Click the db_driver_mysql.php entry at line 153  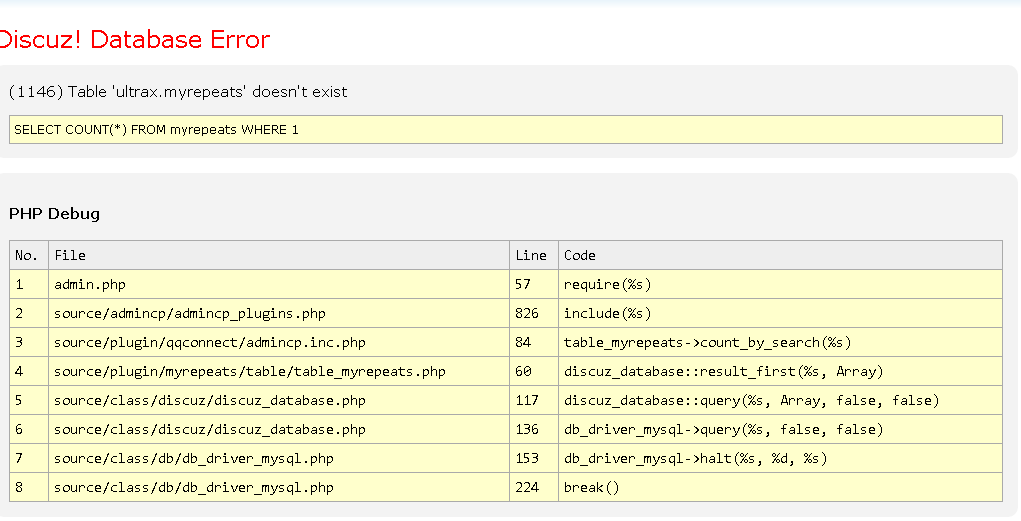click(194, 459)
